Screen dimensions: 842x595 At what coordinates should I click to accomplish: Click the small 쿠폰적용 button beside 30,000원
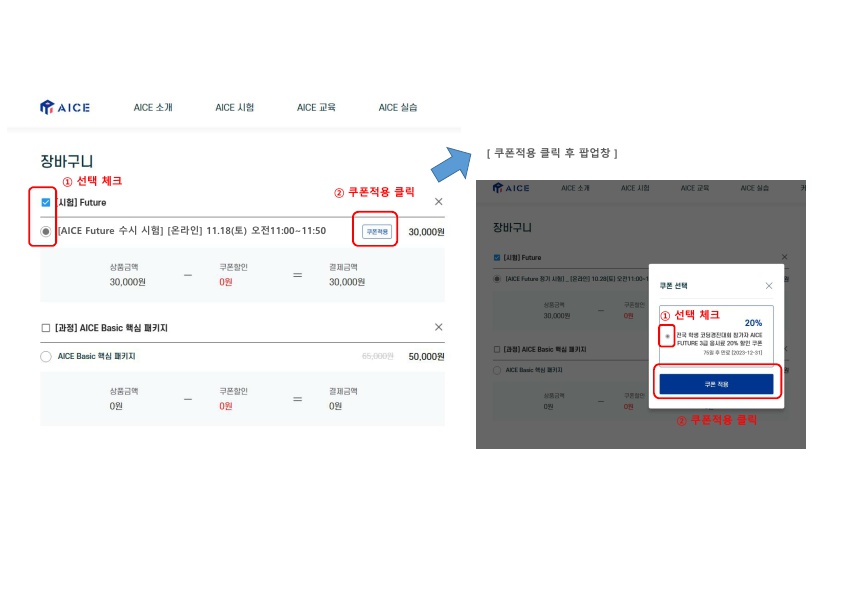[377, 231]
